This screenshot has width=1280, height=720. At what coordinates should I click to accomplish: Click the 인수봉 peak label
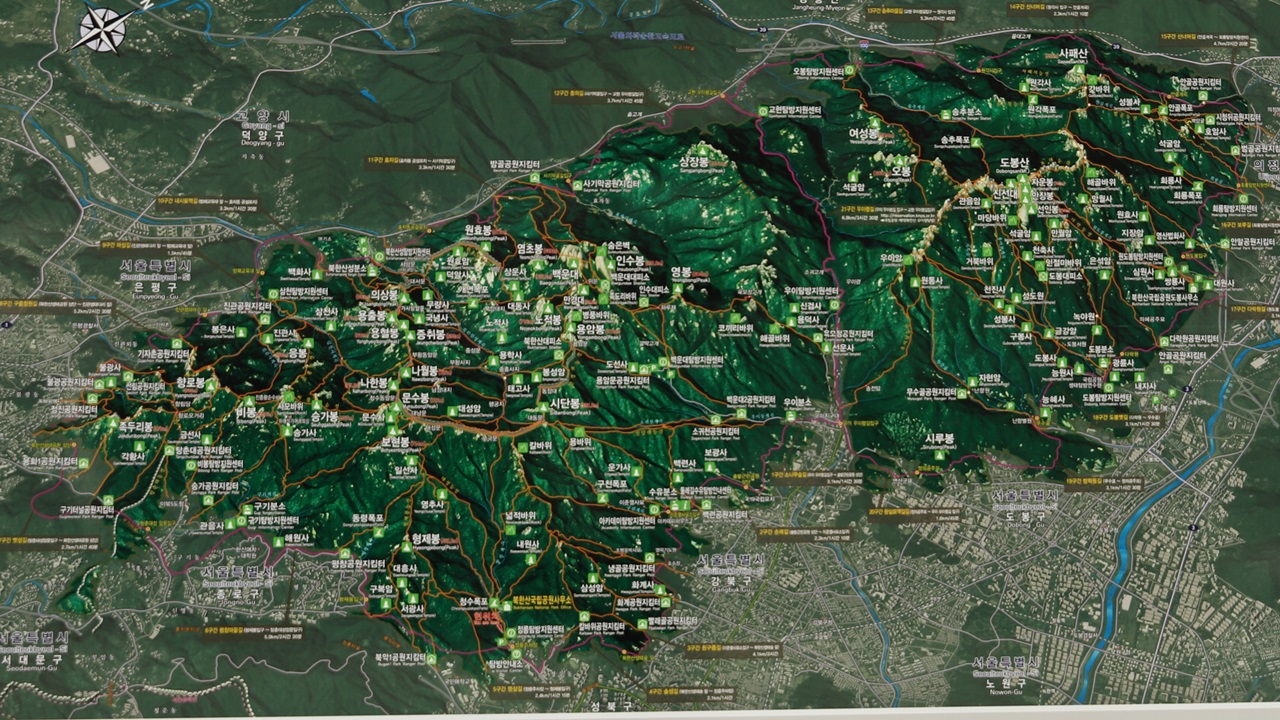click(628, 261)
